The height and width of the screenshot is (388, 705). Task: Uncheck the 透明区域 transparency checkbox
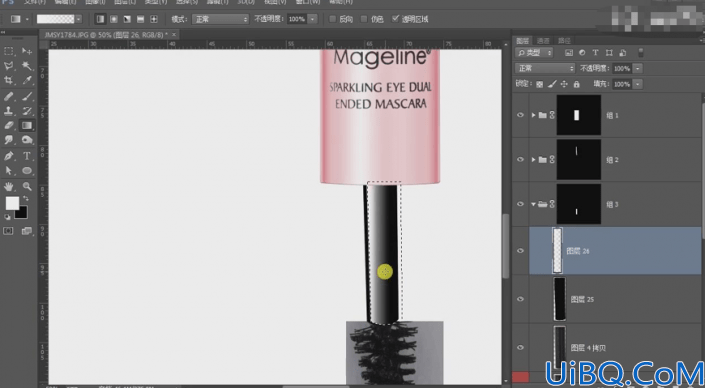click(x=395, y=19)
